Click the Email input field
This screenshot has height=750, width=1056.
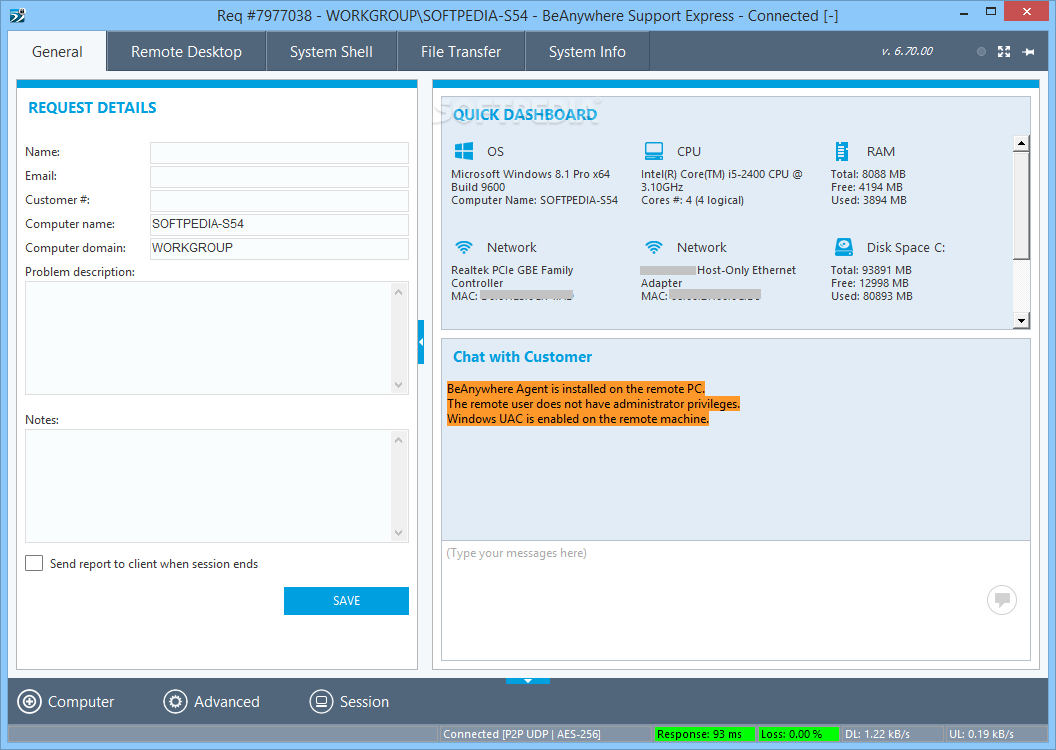(x=279, y=176)
